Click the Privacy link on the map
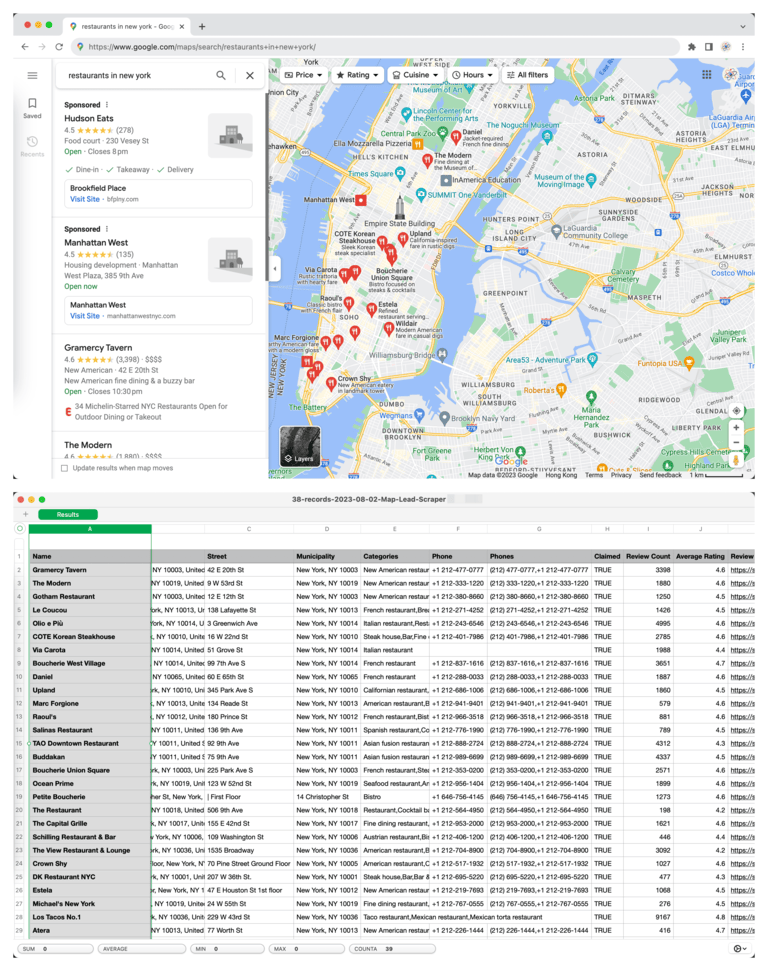 [621, 475]
